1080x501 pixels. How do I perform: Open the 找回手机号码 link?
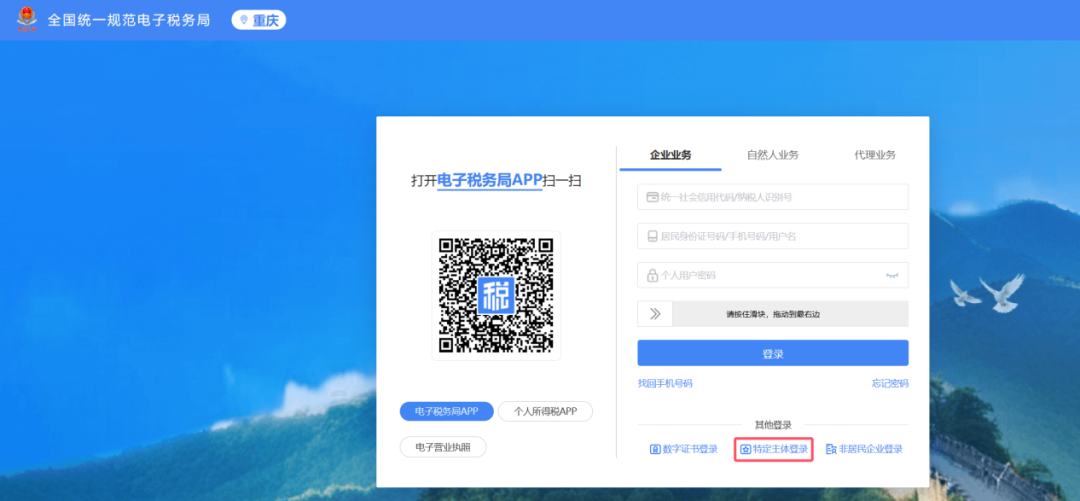click(x=665, y=383)
